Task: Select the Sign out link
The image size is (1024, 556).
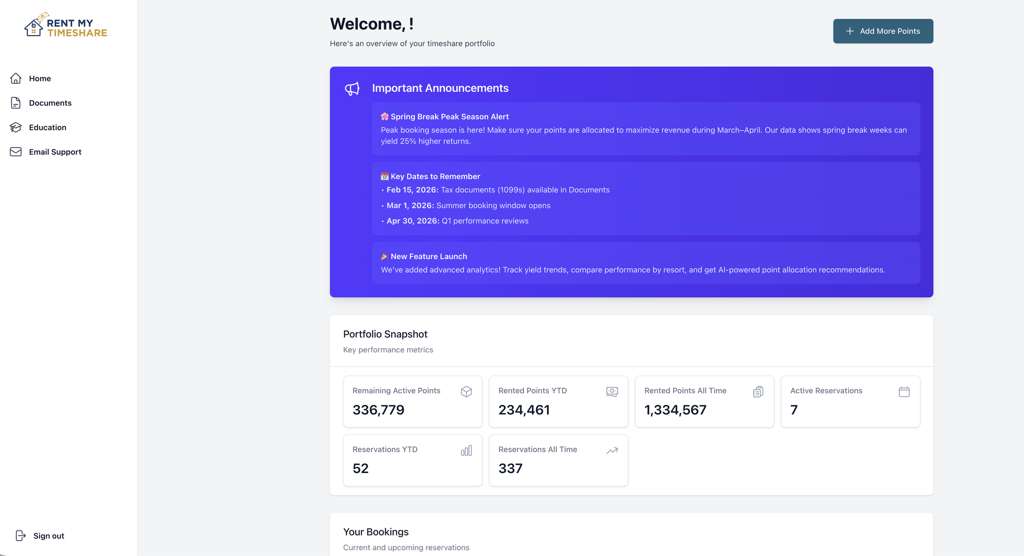Action: point(48,536)
